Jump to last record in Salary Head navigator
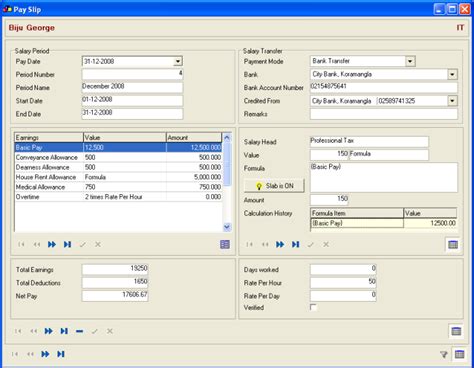Image resolution: width=474 pixels, height=368 pixels. tap(295, 244)
